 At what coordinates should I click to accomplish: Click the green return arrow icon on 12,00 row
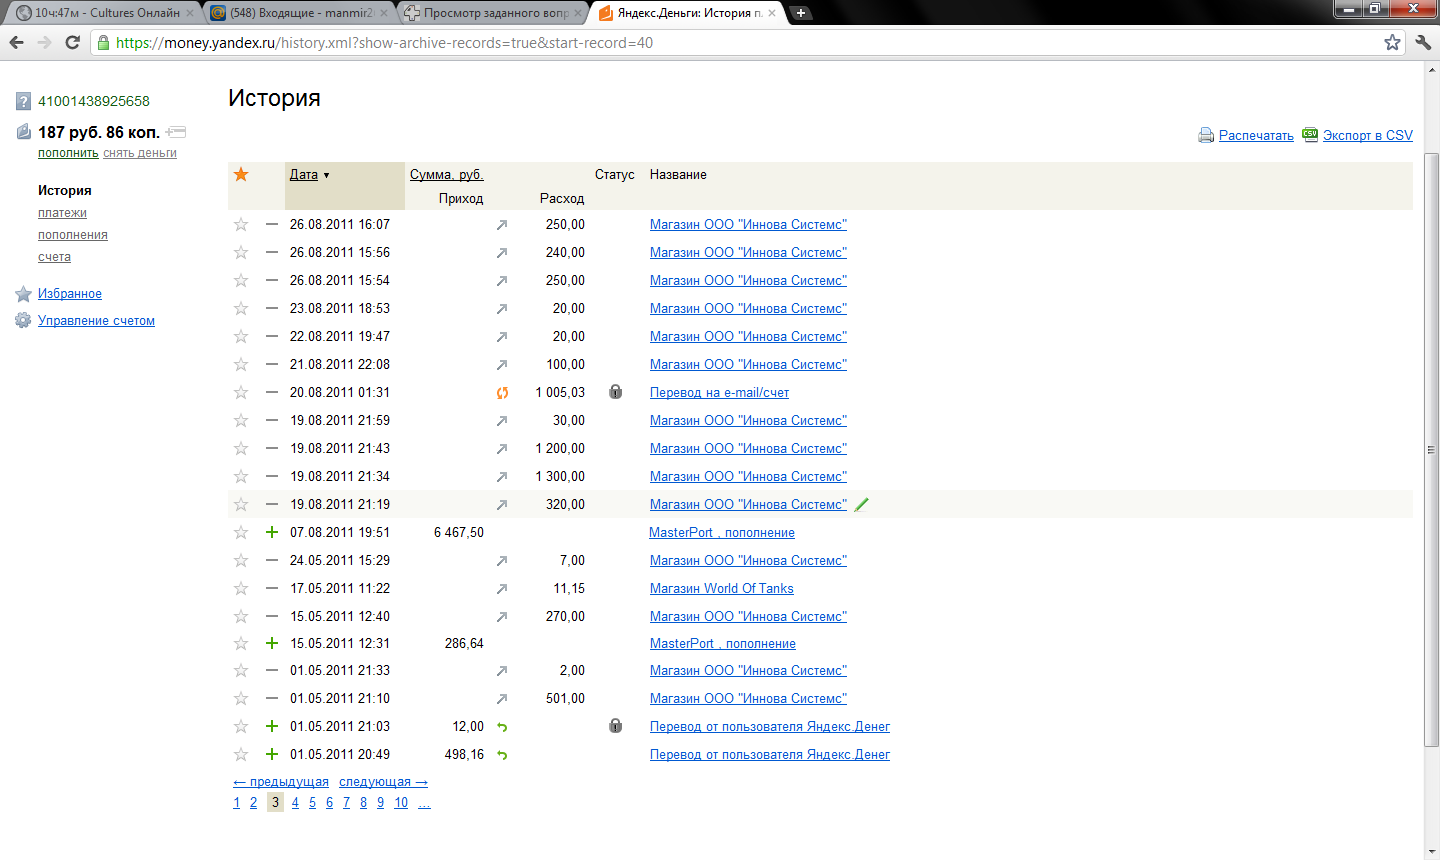[x=502, y=727]
